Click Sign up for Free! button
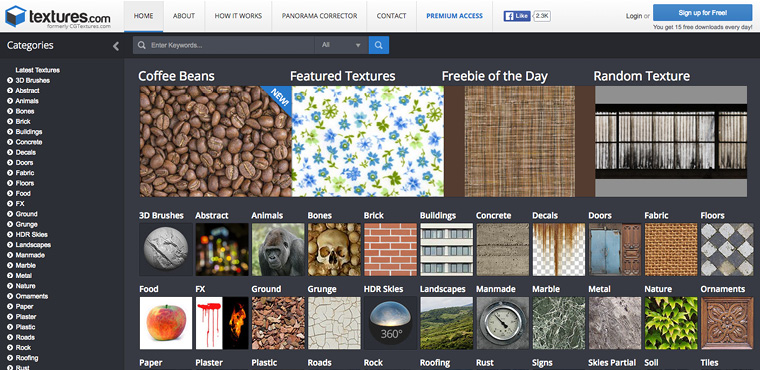 coord(702,13)
